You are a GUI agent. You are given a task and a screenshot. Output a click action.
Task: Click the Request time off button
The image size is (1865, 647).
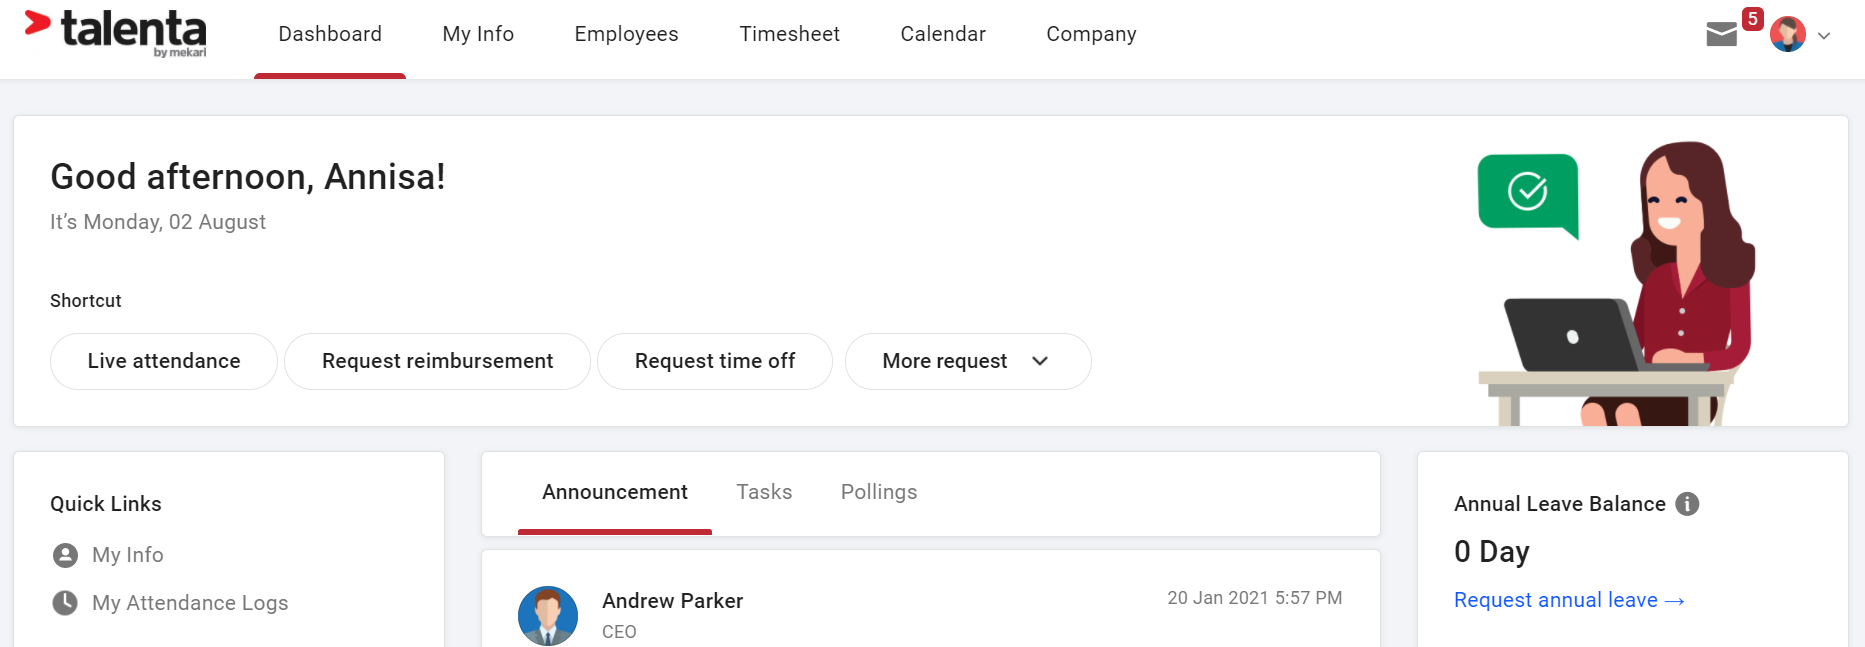click(x=715, y=361)
